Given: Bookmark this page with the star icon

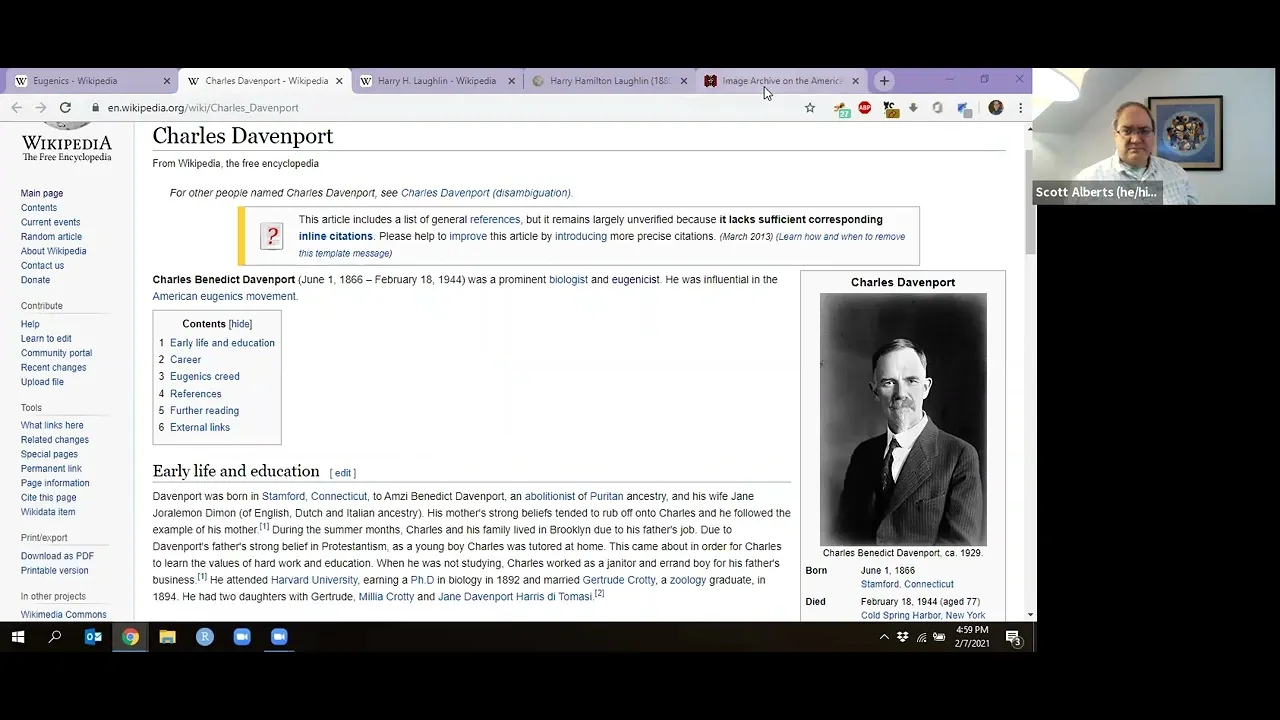Looking at the screenshot, I should point(810,107).
